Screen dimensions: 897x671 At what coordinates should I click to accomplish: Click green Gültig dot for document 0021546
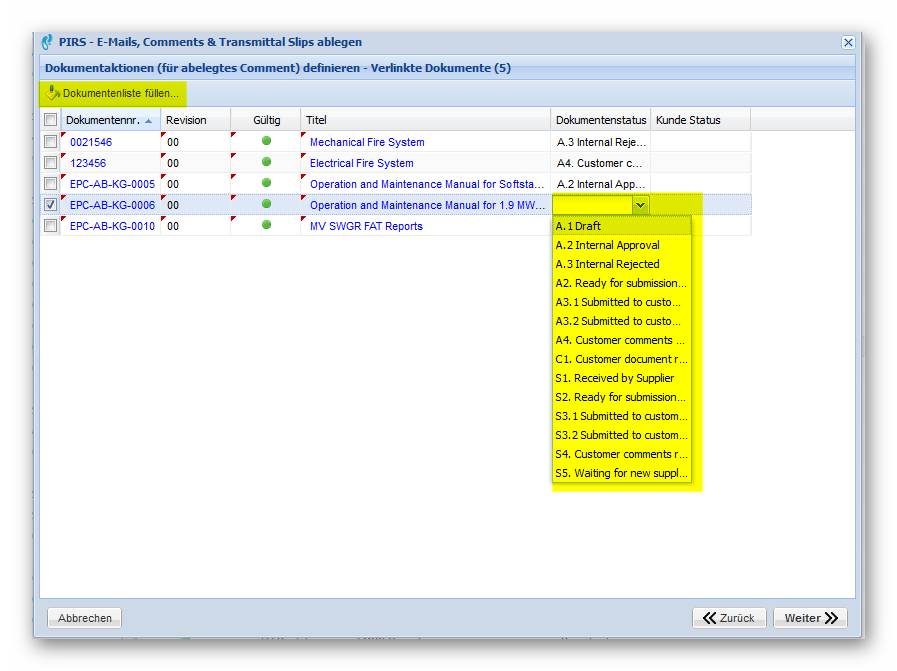[266, 141]
